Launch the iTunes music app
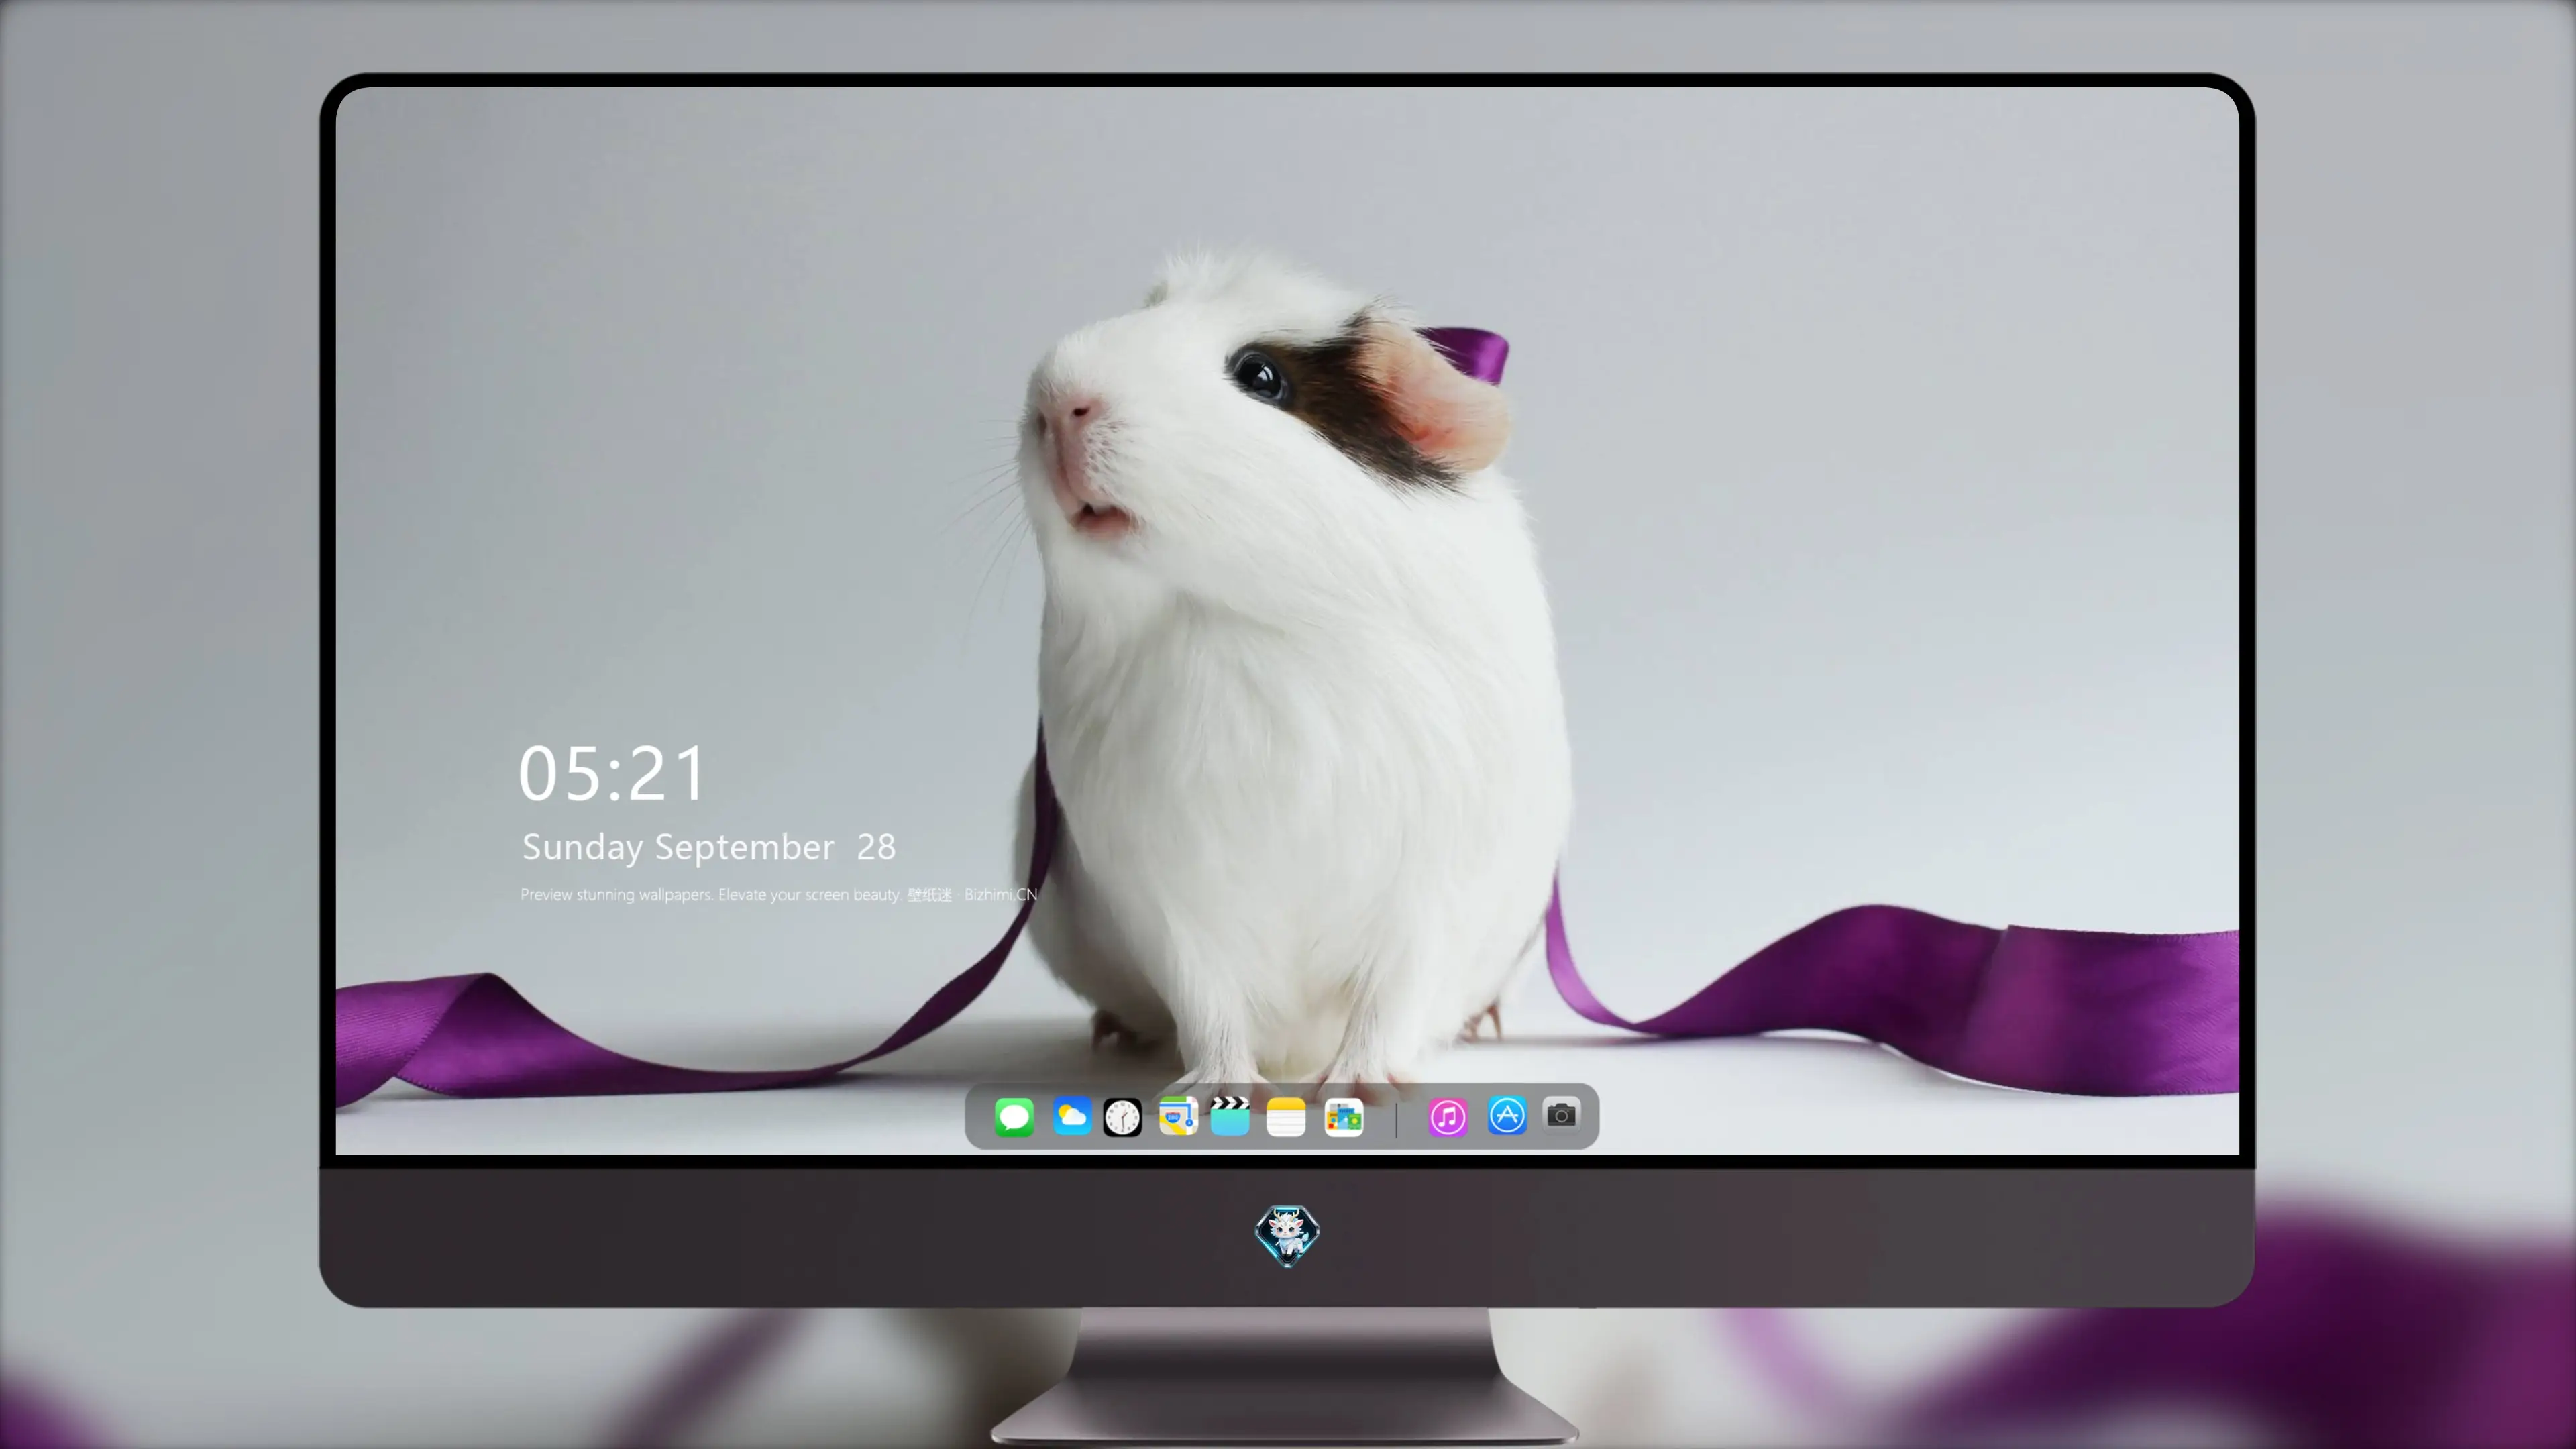This screenshot has width=2576, height=1449. pyautogui.click(x=1448, y=1117)
